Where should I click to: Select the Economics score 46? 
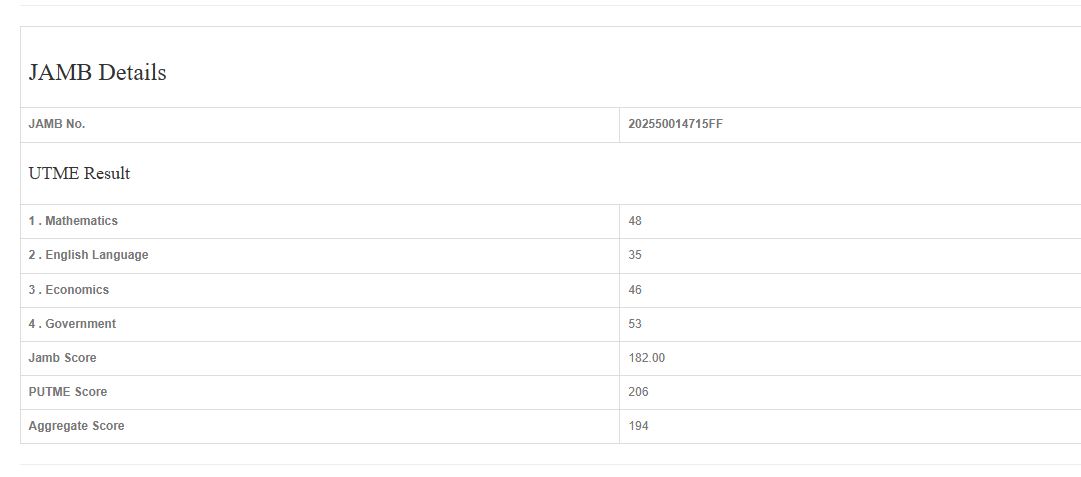[x=635, y=290]
